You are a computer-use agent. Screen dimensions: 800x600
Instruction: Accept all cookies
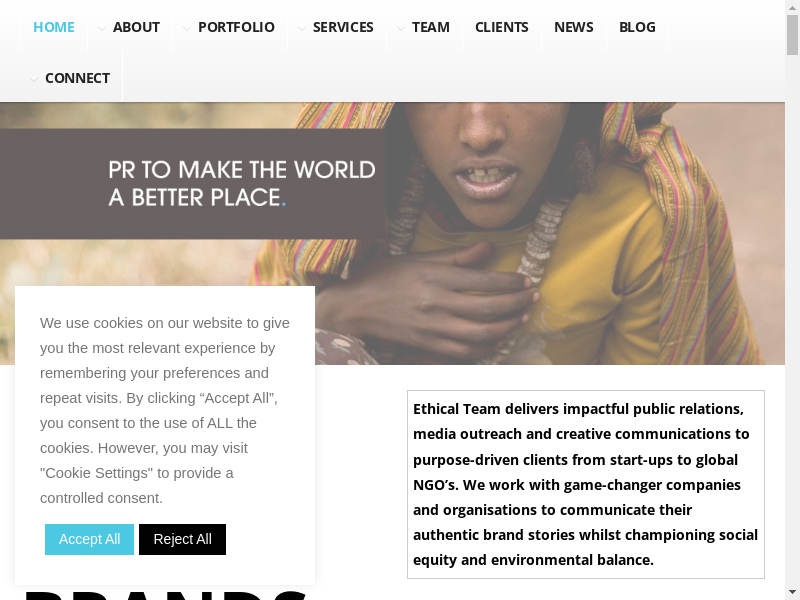coord(89,539)
